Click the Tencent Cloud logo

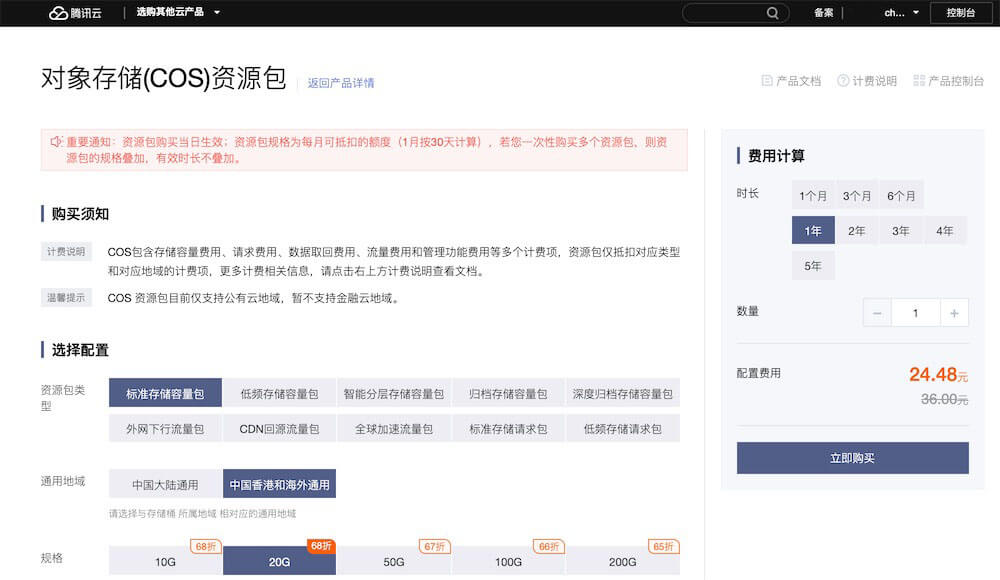tap(75, 13)
